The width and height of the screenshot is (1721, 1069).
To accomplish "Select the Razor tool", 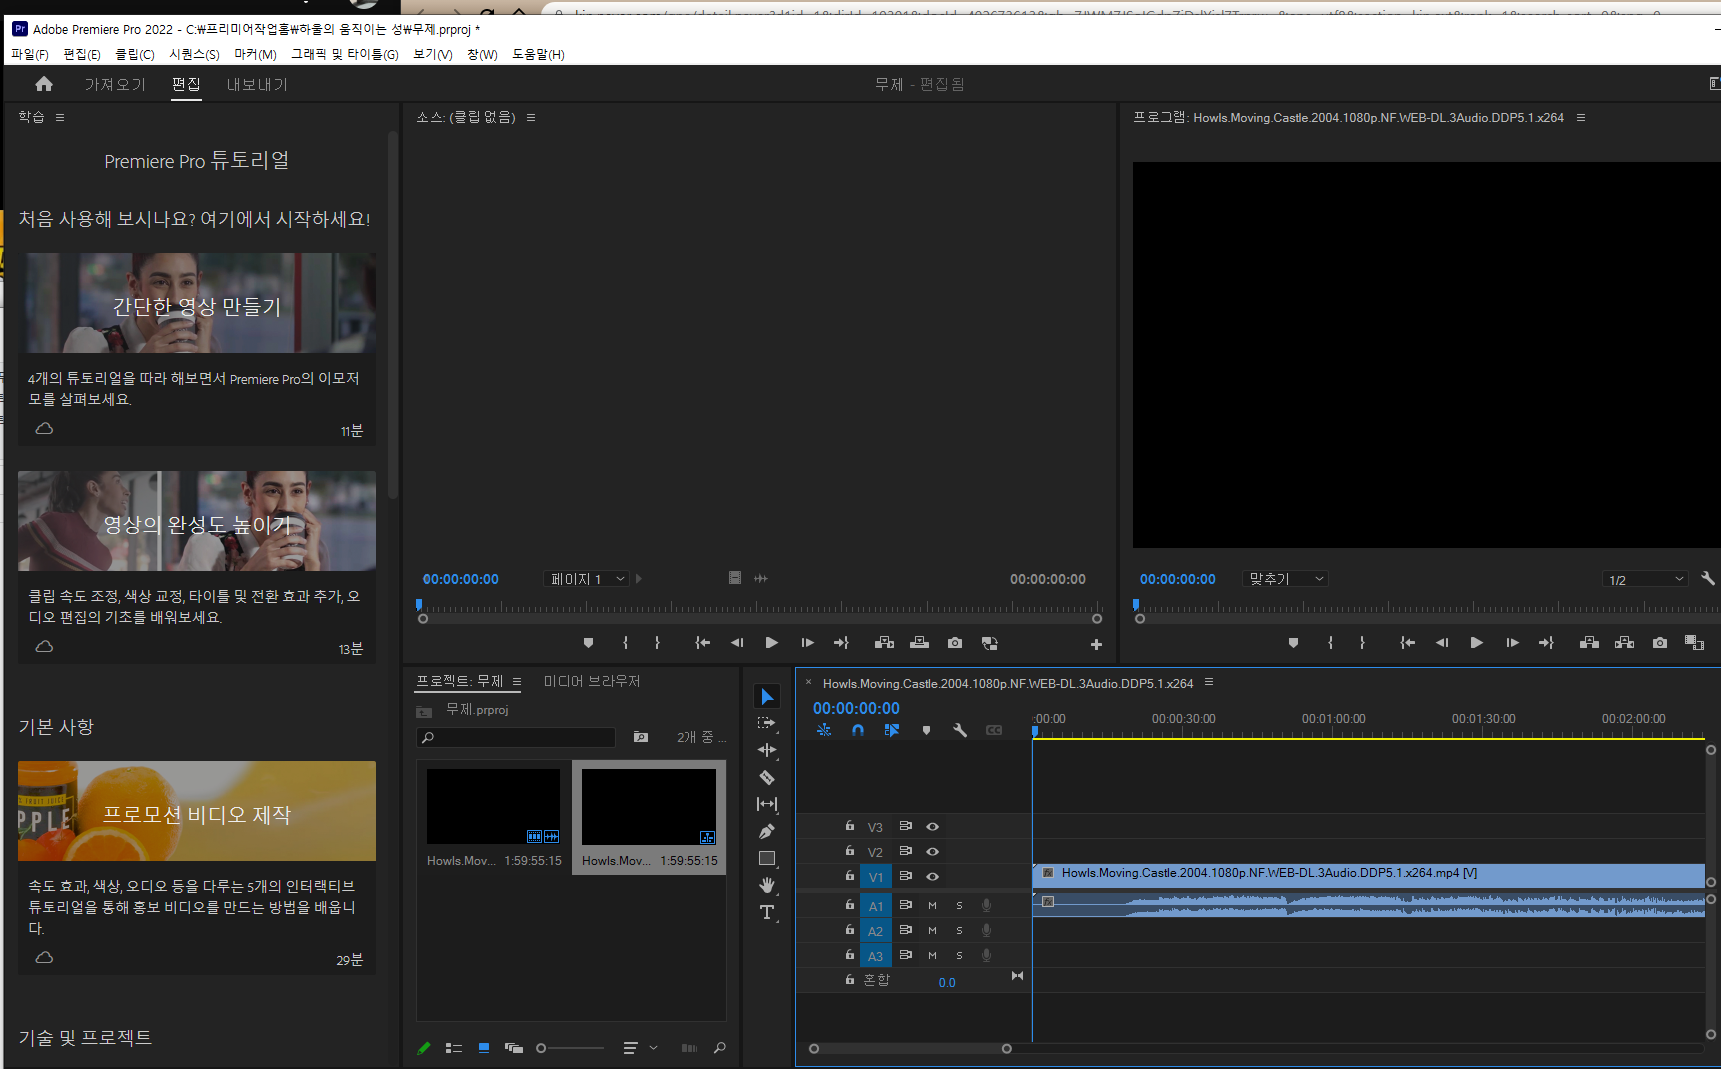I will (767, 777).
